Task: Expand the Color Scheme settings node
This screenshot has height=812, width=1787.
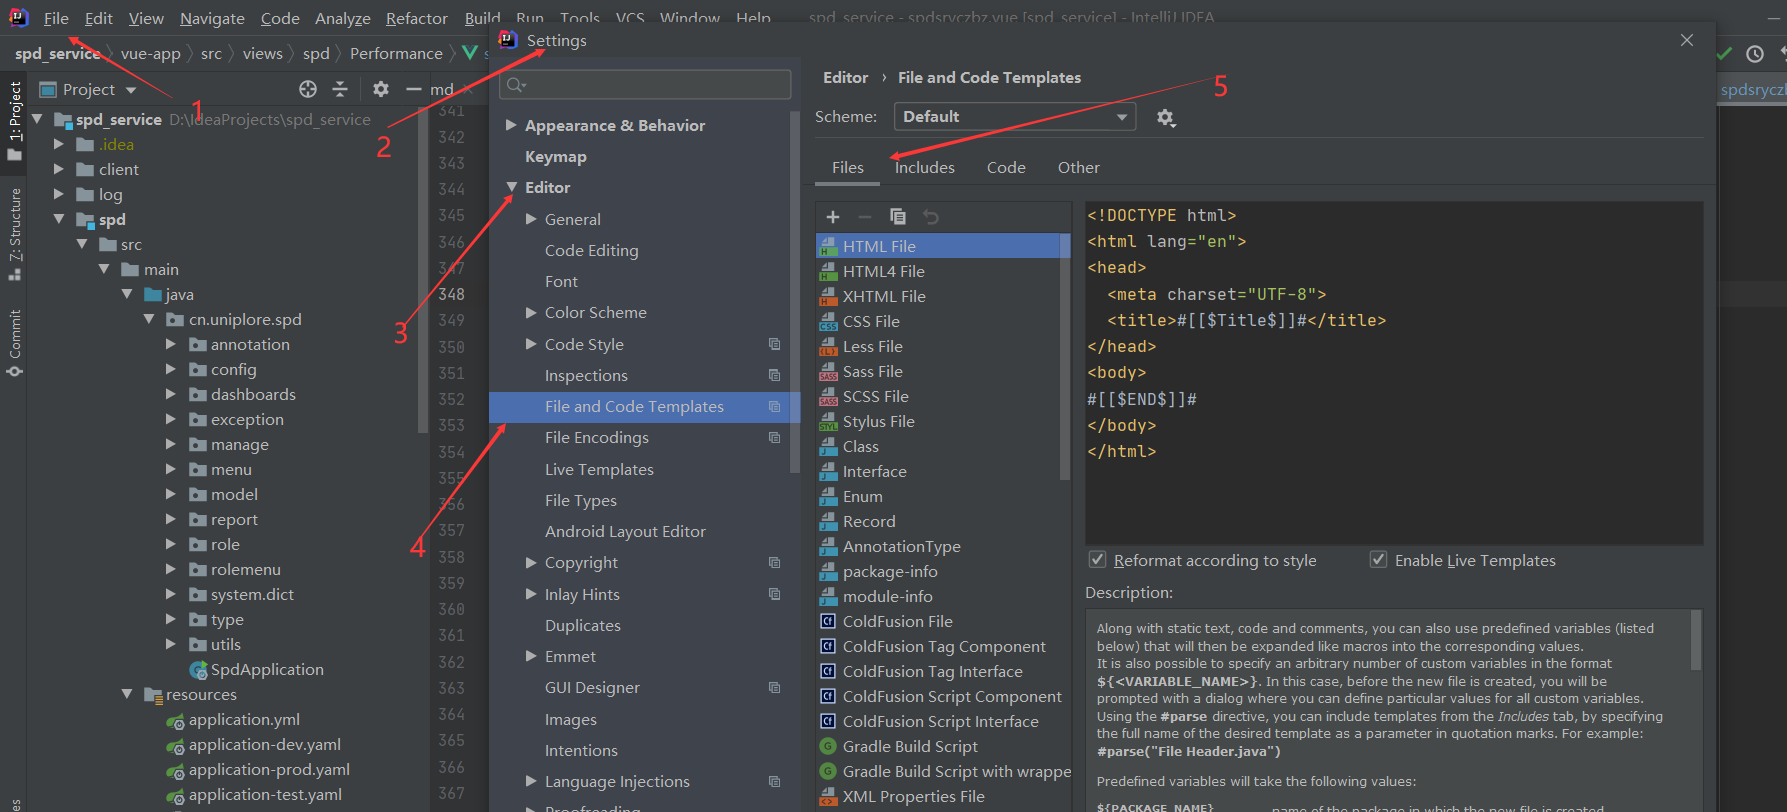Action: (531, 312)
